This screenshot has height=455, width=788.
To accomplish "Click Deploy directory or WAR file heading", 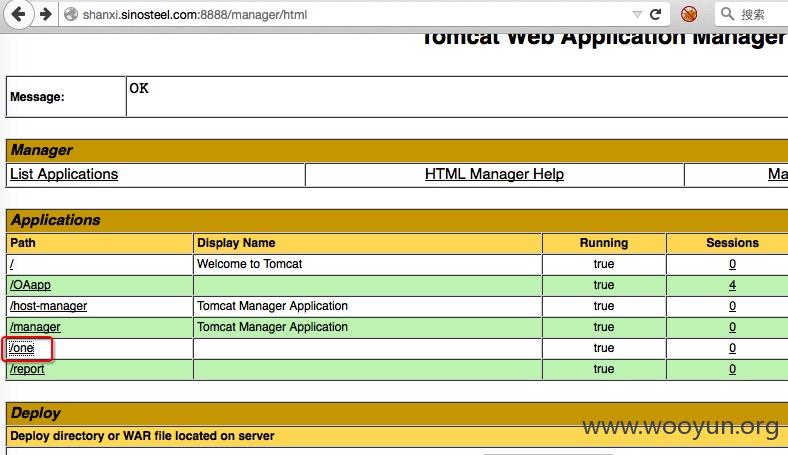I will pyautogui.click(x=142, y=436).
